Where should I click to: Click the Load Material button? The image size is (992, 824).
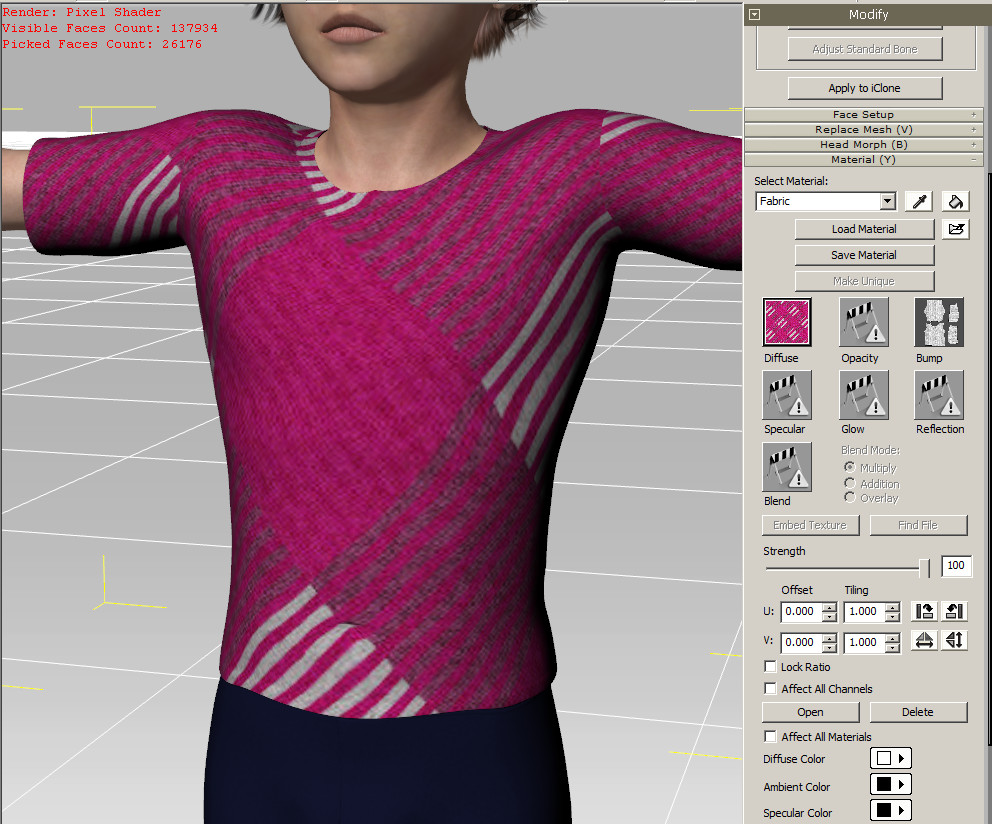(864, 229)
